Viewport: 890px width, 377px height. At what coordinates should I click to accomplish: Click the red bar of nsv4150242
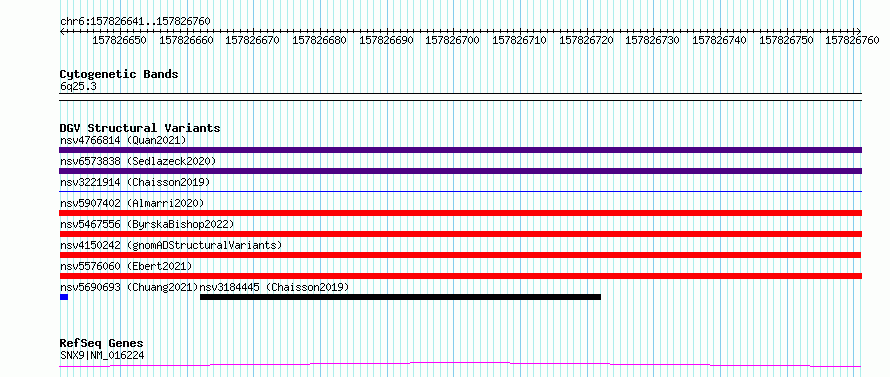460,255
